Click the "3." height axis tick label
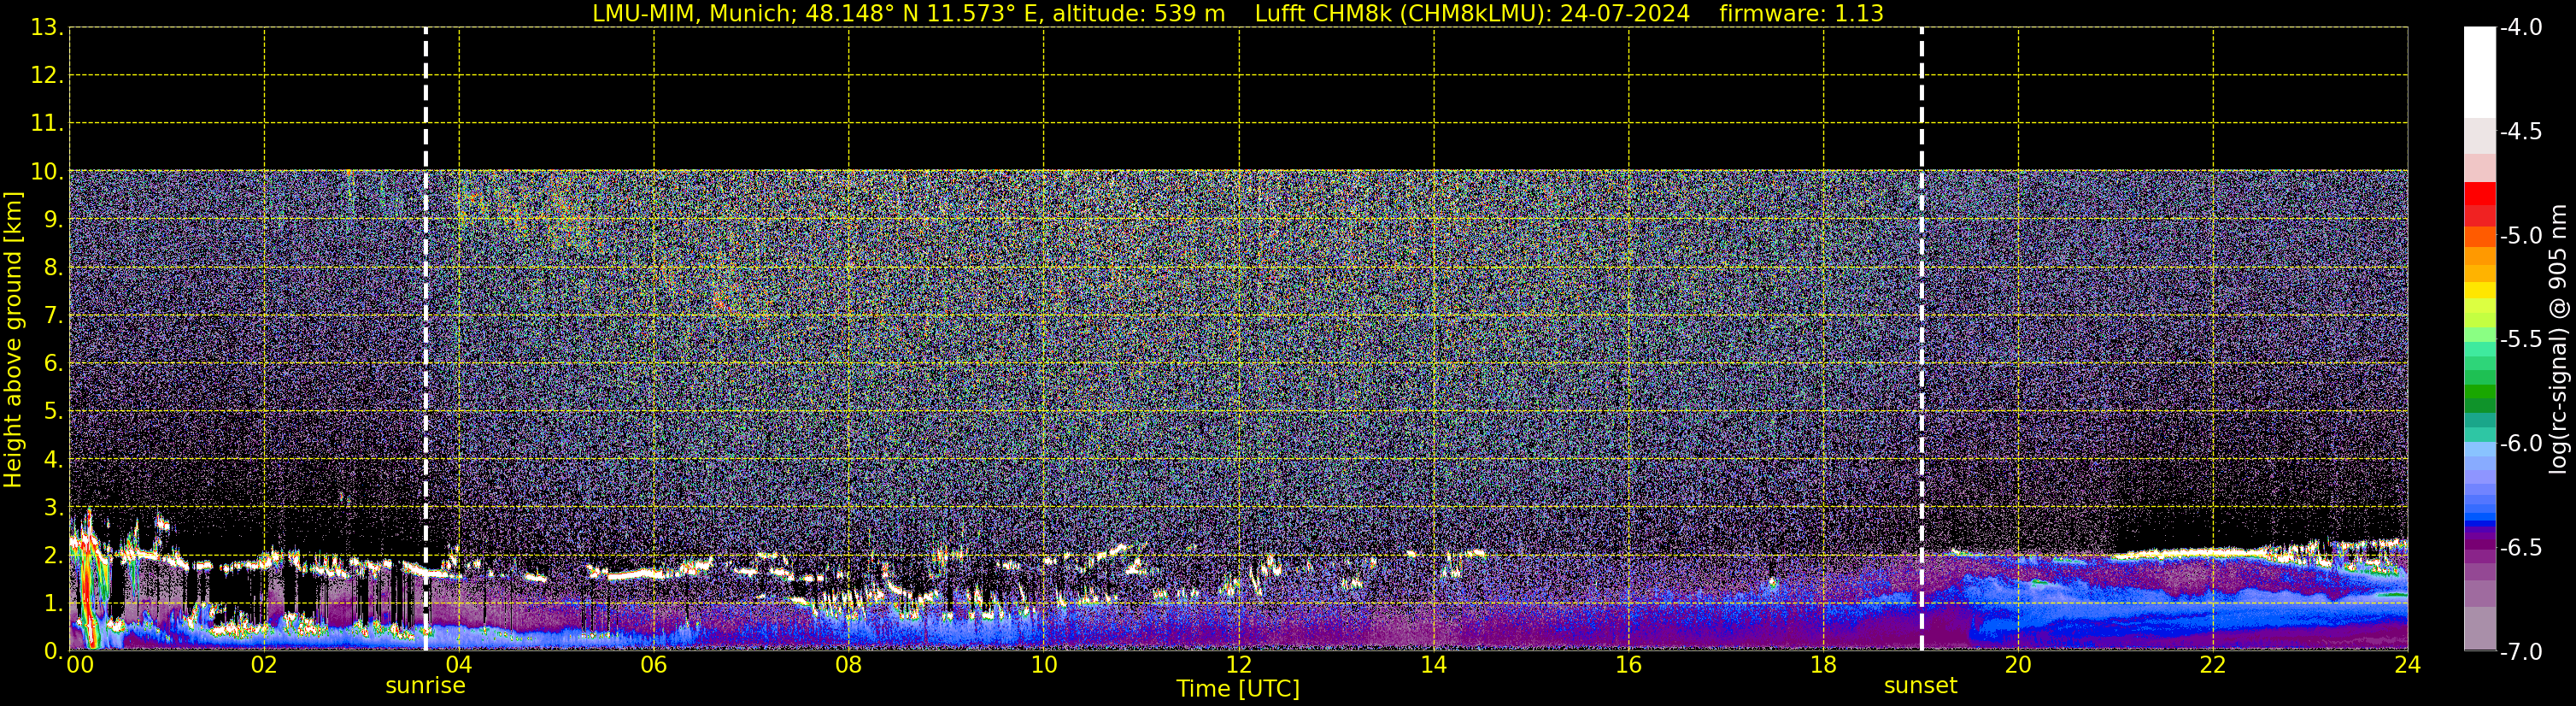The height and width of the screenshot is (706, 2576). click(x=54, y=508)
